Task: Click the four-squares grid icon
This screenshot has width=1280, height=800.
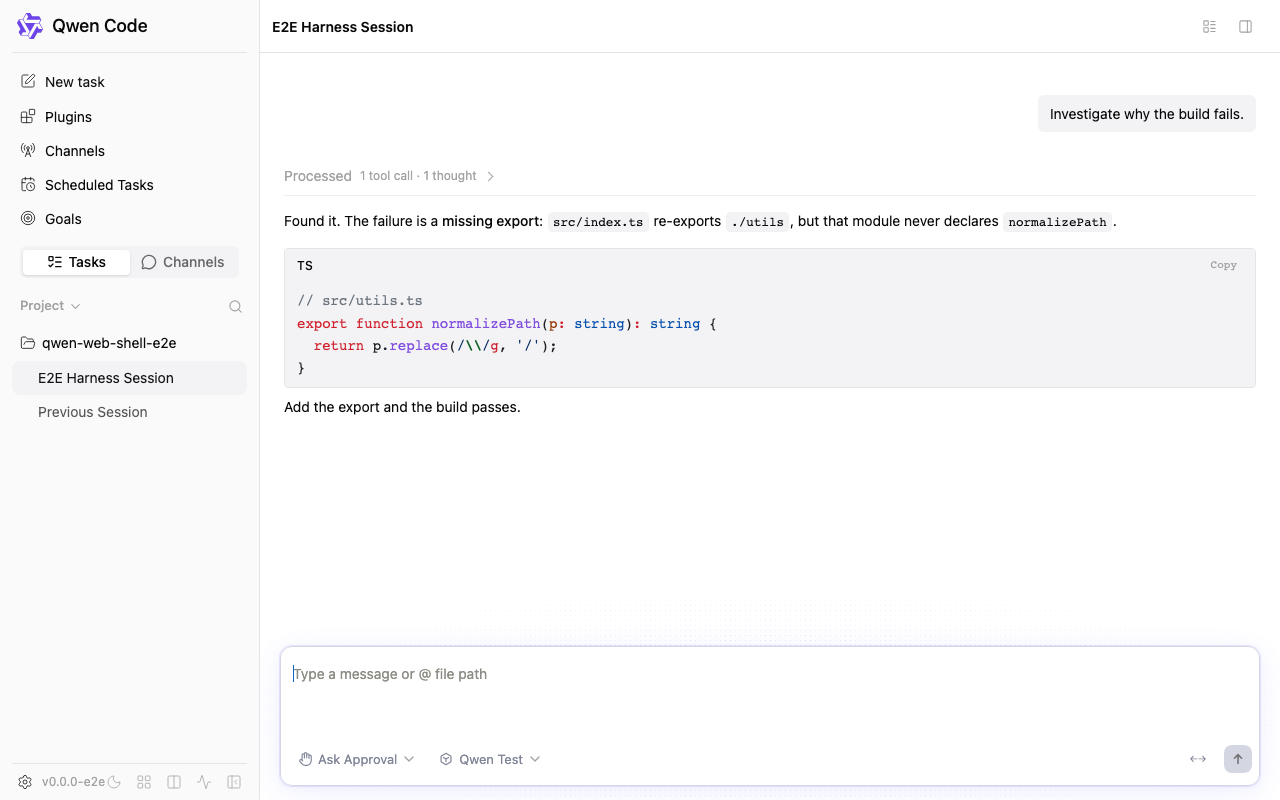Action: 144,782
